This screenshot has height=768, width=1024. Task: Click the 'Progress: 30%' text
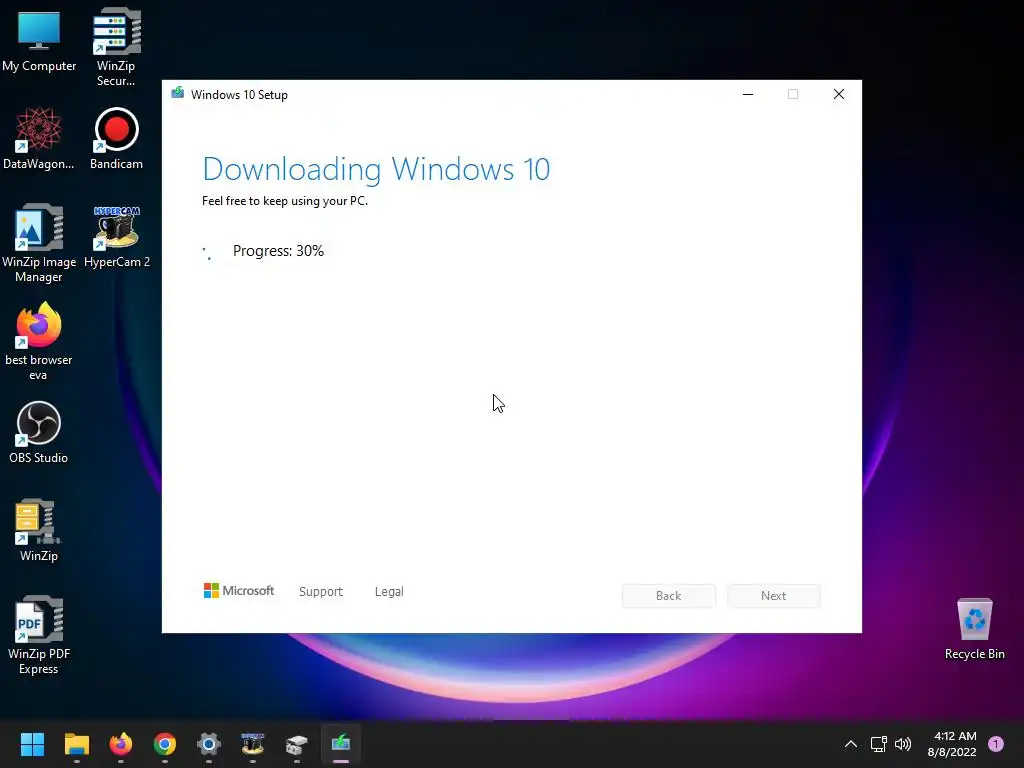(278, 251)
